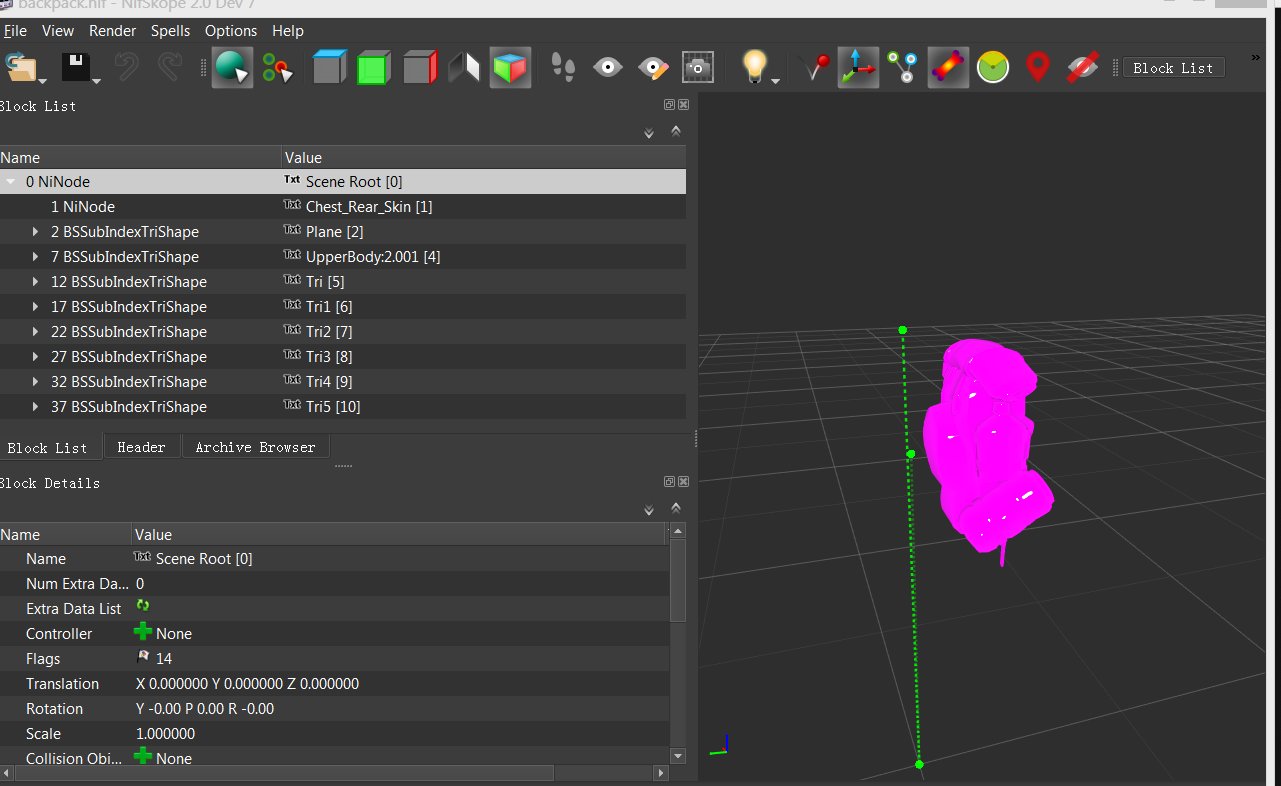Click the Controller green plus icon
This screenshot has height=786, width=1281.
[x=143, y=632]
